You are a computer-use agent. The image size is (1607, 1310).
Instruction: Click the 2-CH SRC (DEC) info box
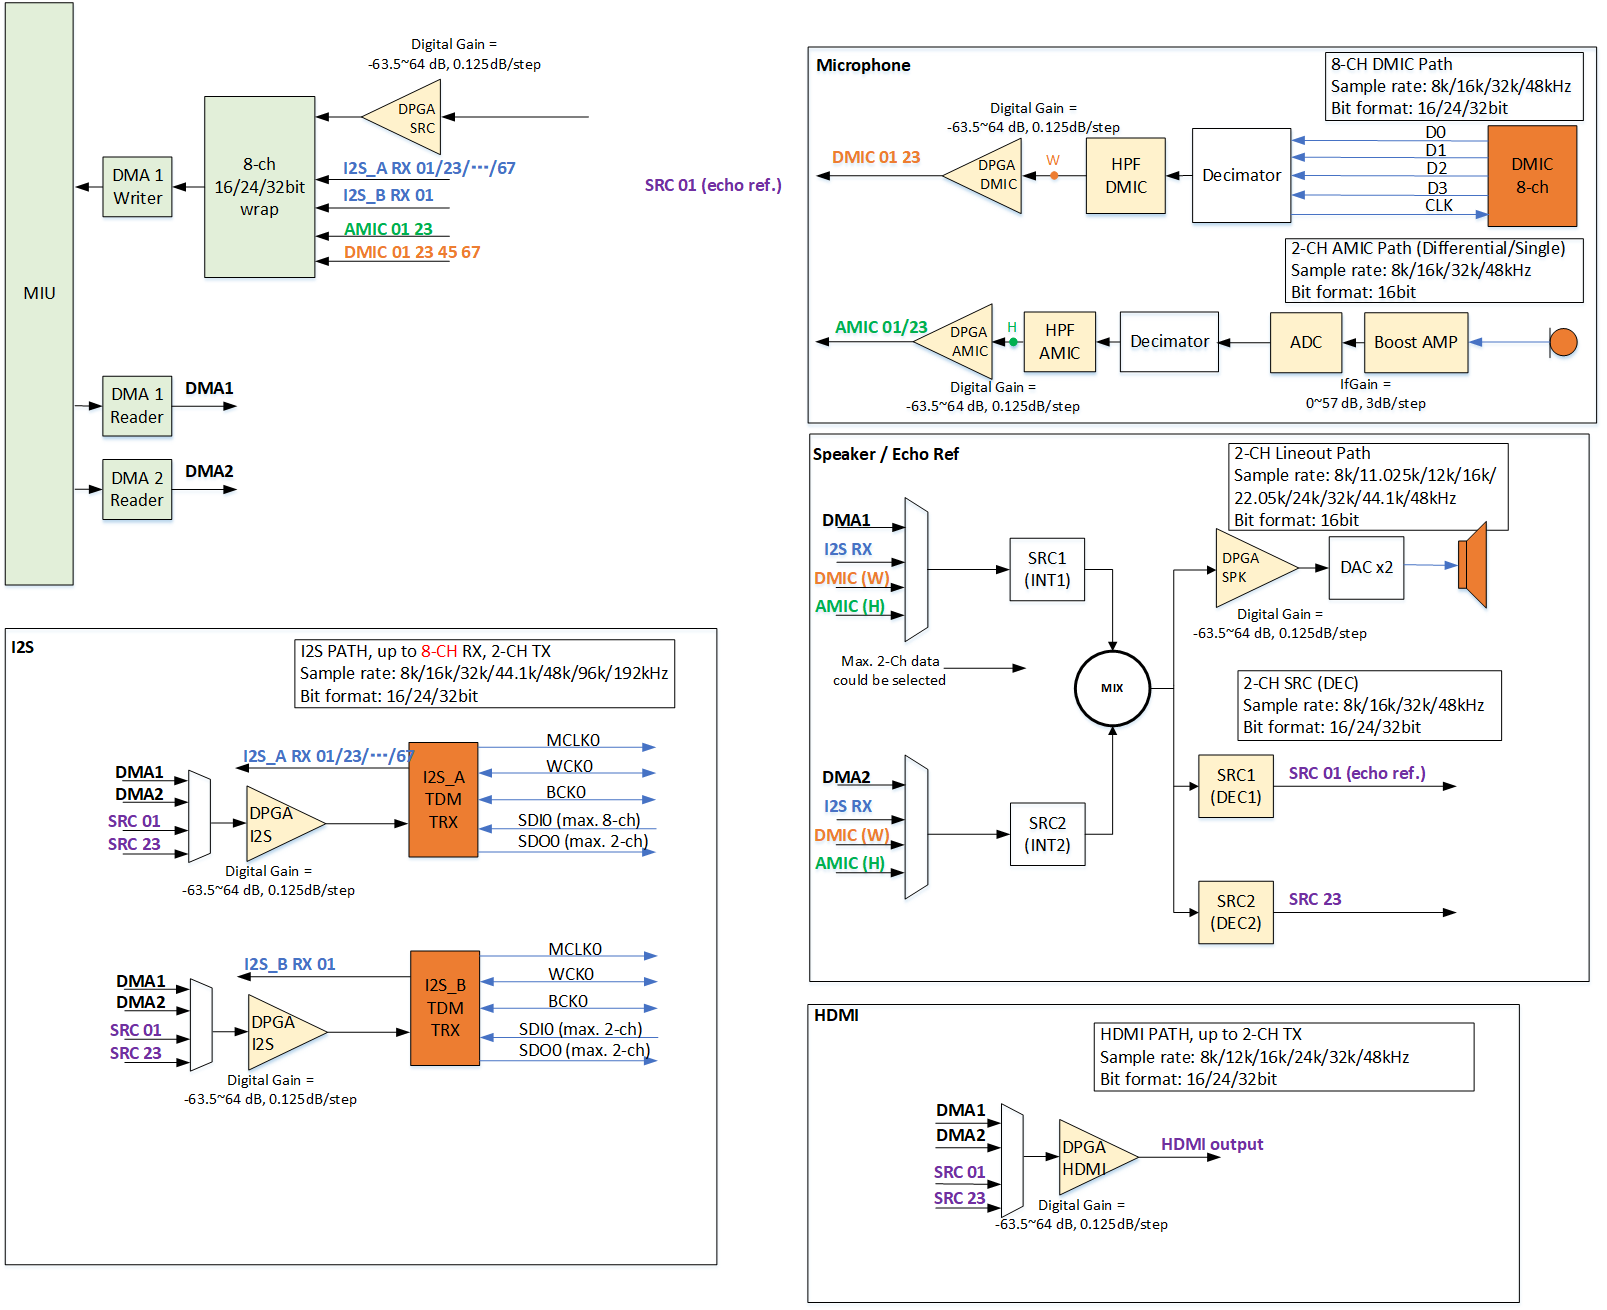pos(1369,705)
